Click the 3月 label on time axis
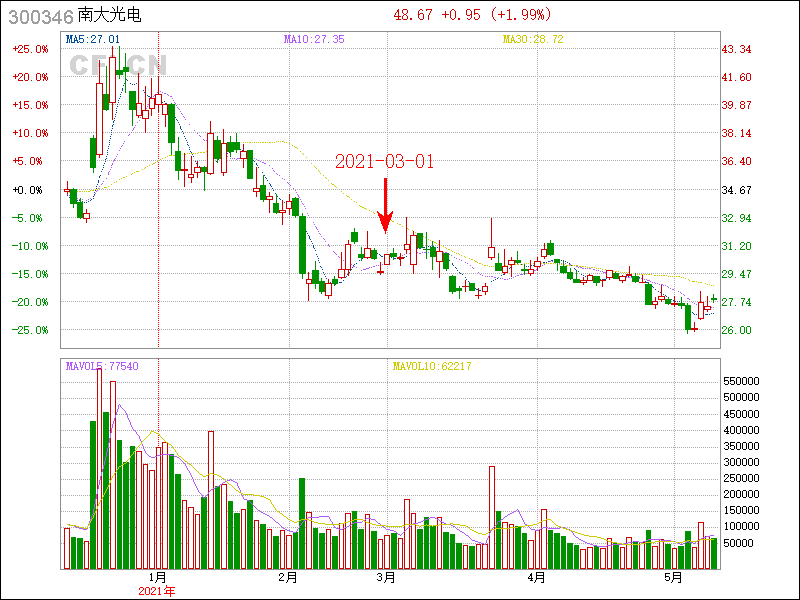 tap(386, 578)
